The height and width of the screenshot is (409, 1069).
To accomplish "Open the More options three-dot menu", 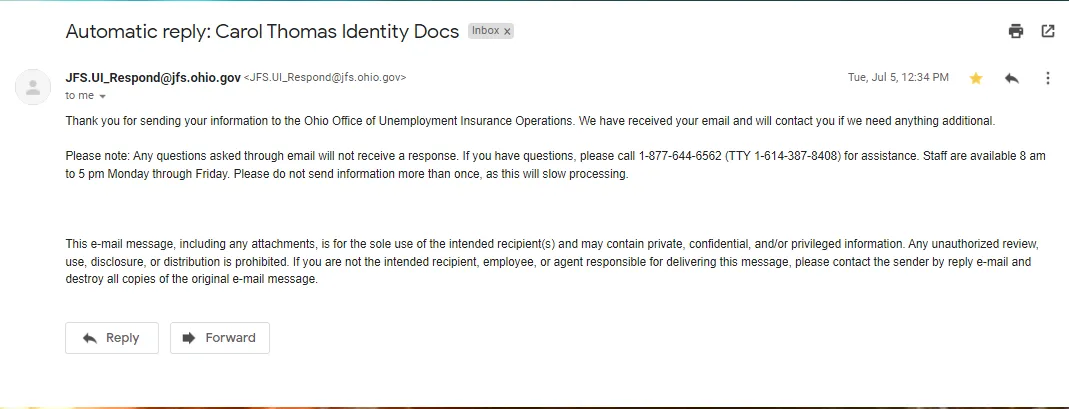I will tap(1048, 78).
